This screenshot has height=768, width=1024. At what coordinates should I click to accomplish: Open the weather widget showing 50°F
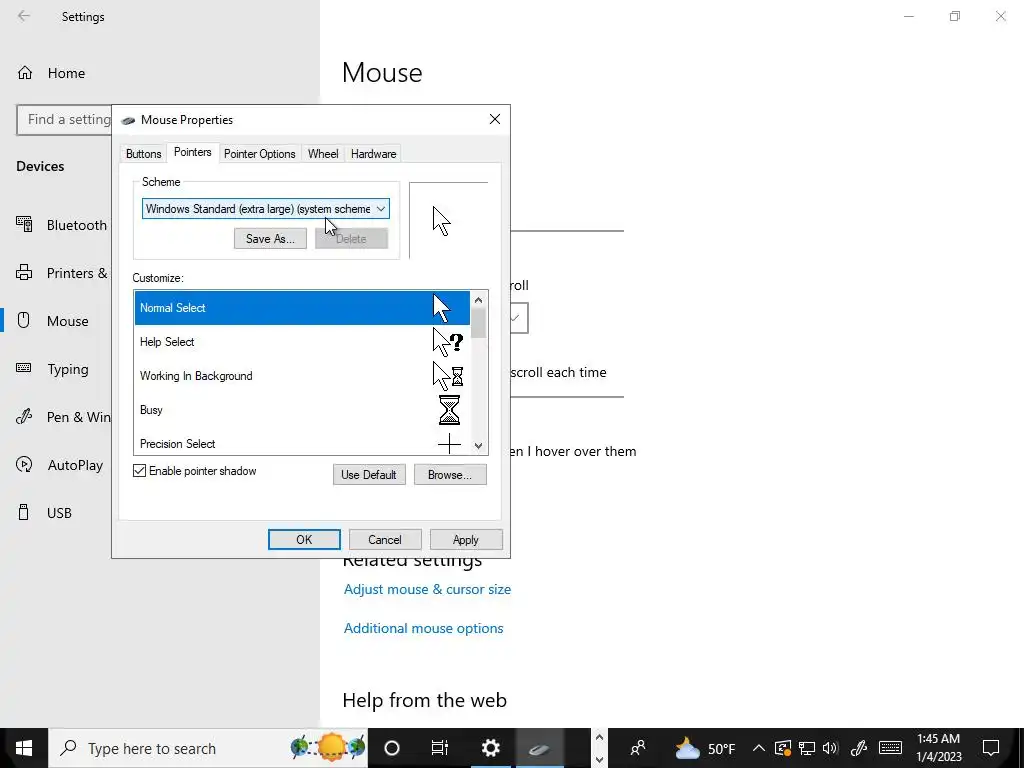(x=705, y=748)
